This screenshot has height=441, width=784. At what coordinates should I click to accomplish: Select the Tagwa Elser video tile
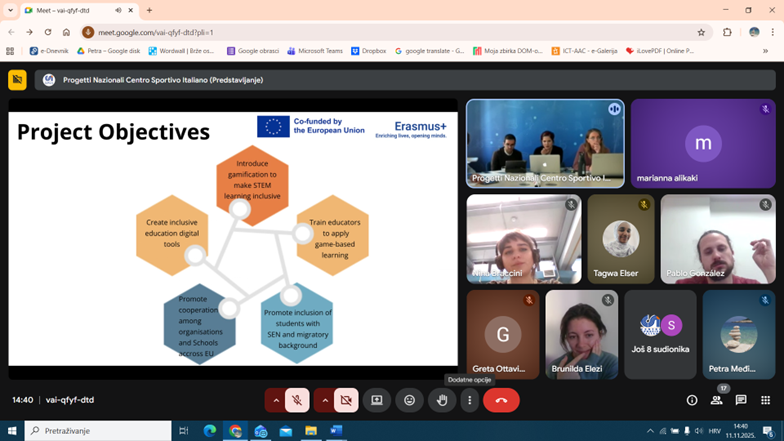620,239
